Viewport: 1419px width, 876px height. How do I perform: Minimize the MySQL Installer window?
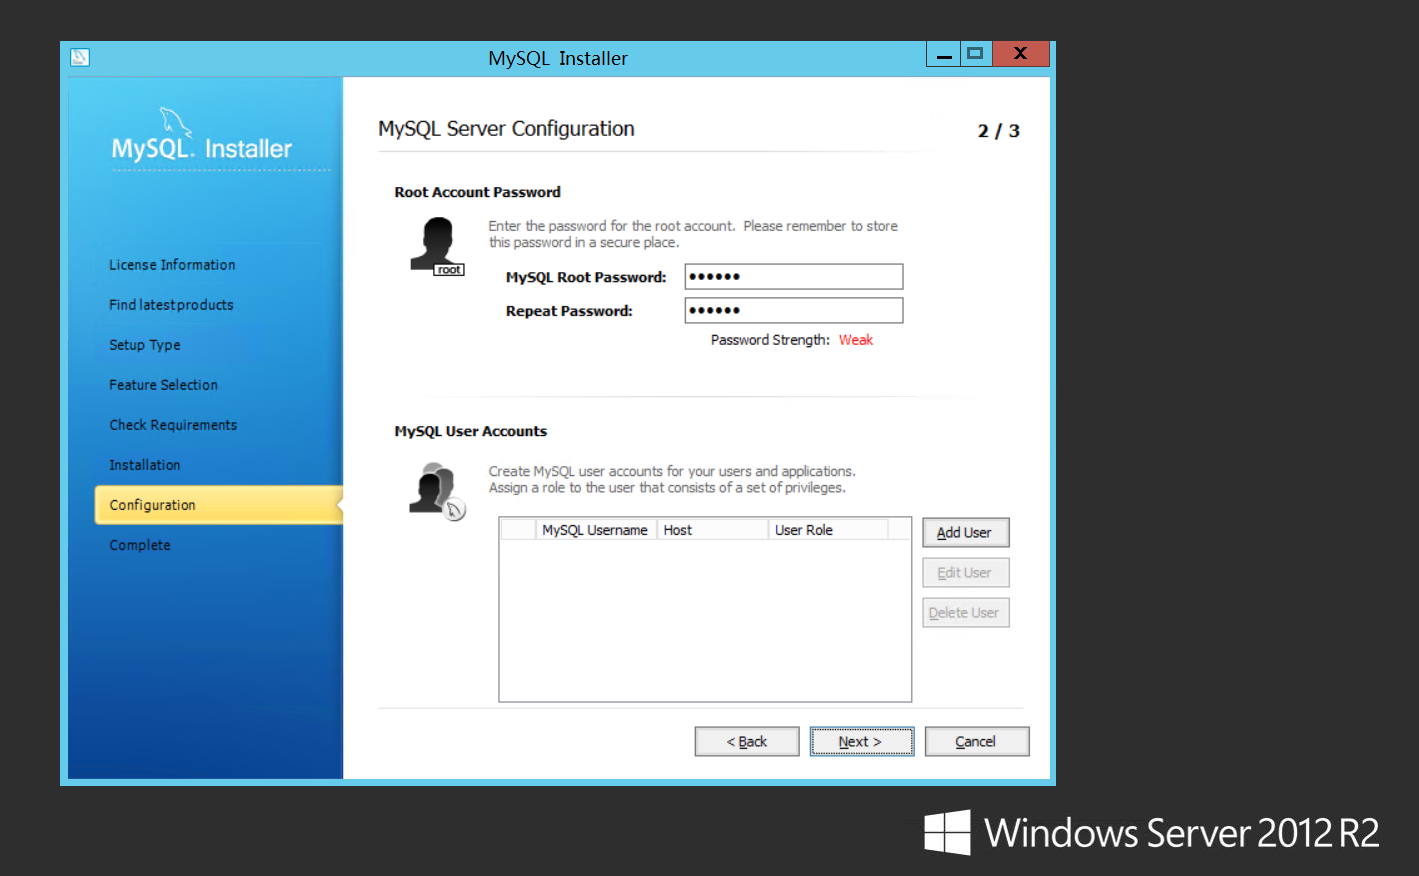click(x=943, y=54)
